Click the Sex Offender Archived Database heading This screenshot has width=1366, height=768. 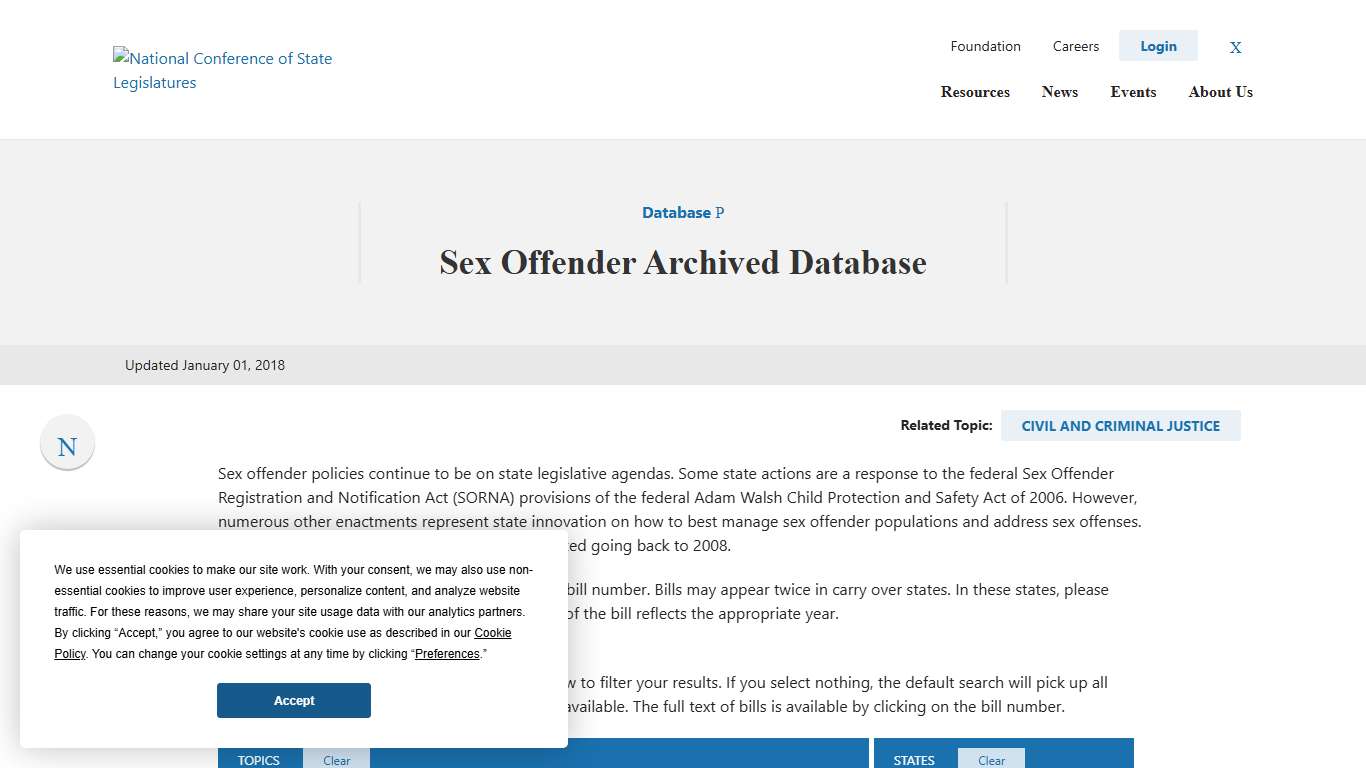tap(683, 262)
